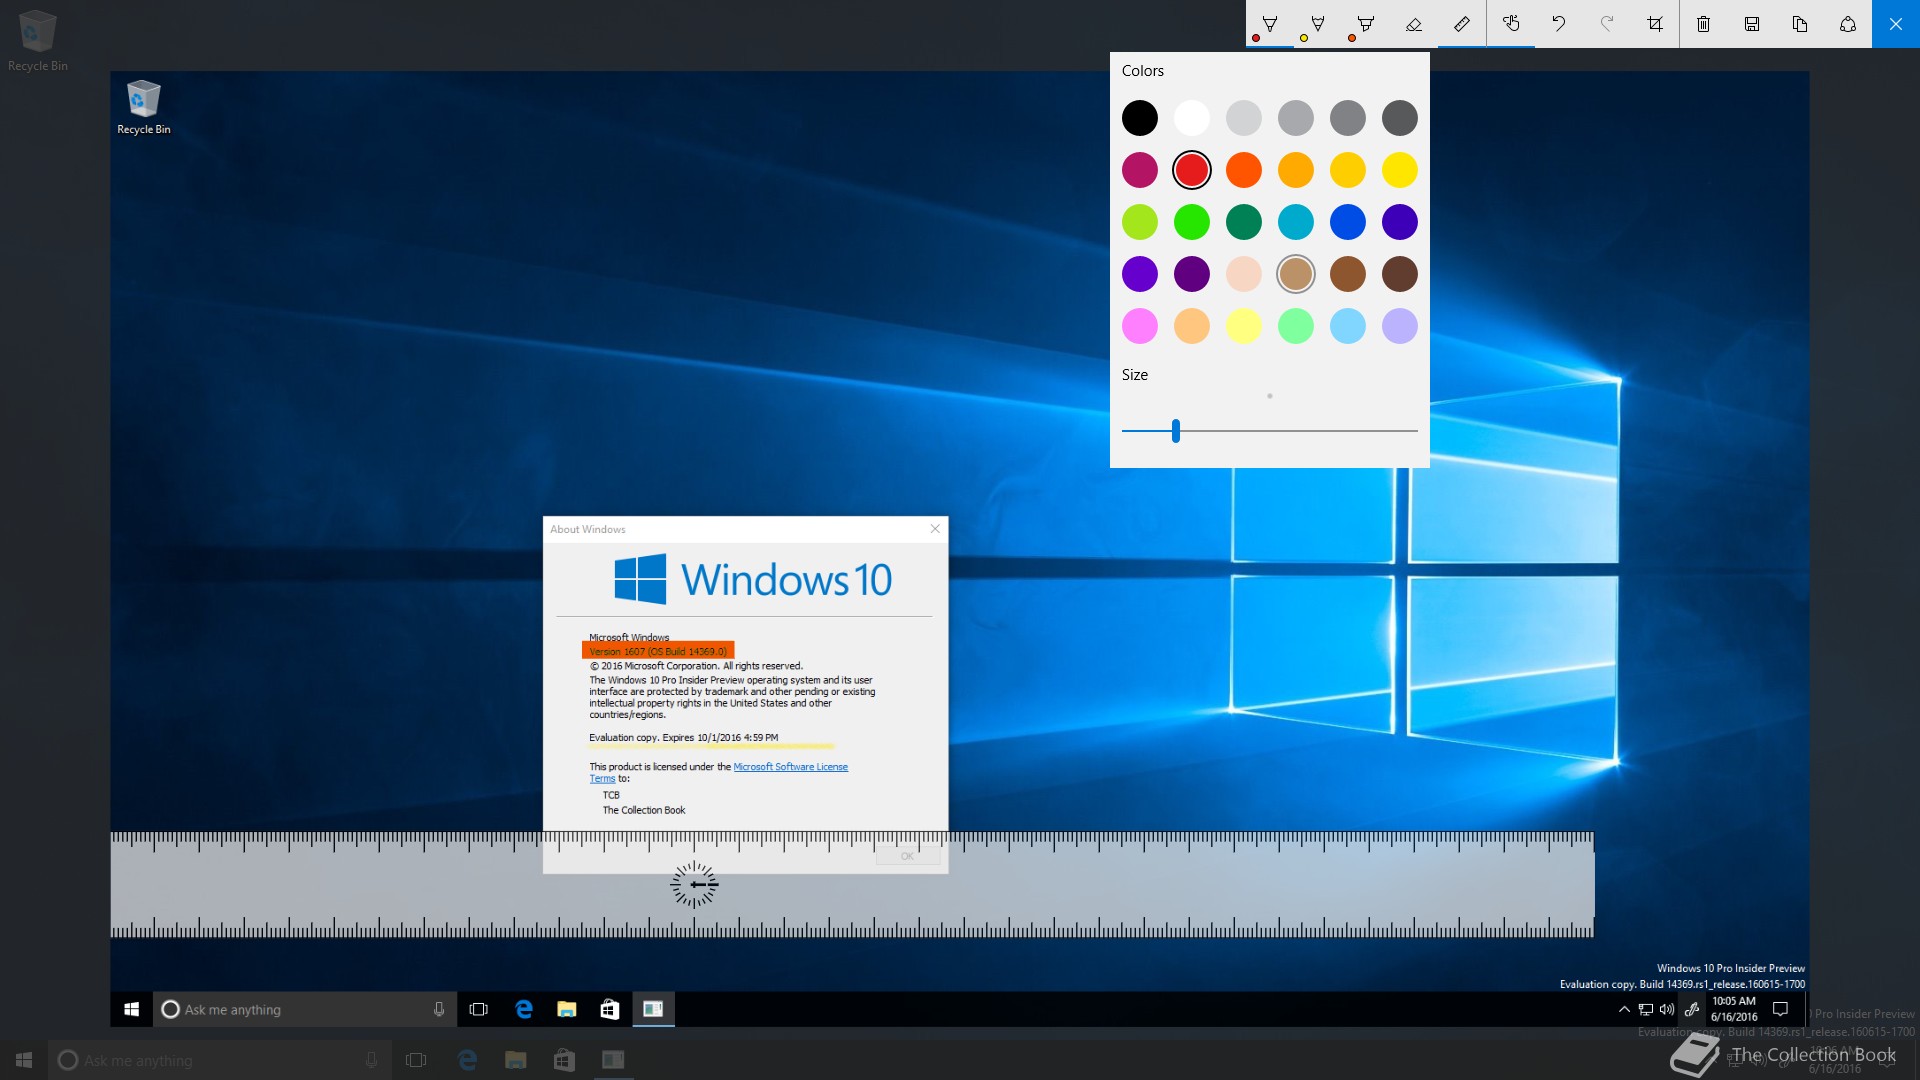This screenshot has height=1080, width=1920.
Task: Choose the selected red swatch
Action: tap(1192, 170)
